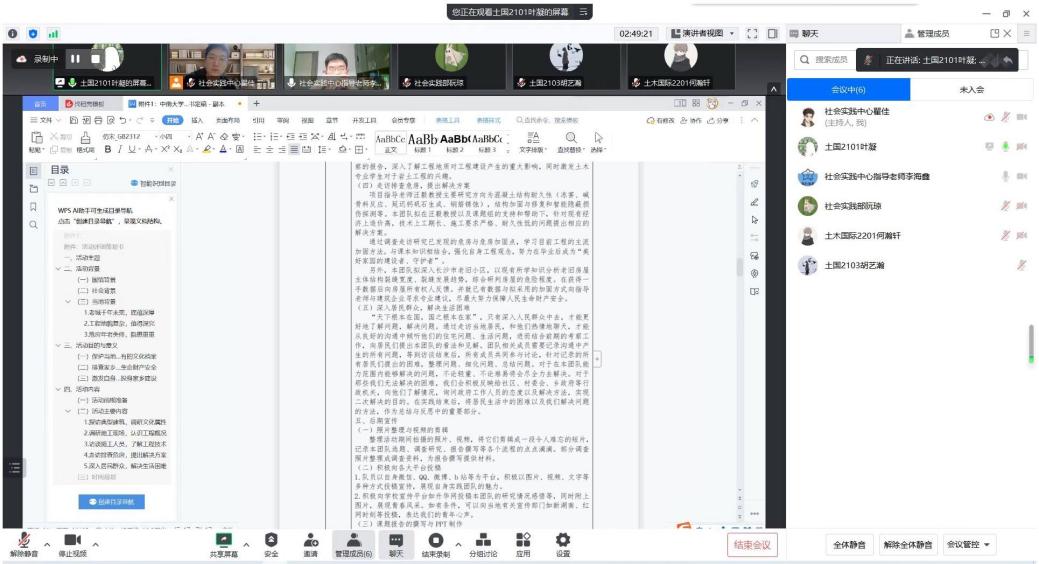Open meeting 设置 gear icon
1039x564 pixels.
pyautogui.click(x=563, y=543)
